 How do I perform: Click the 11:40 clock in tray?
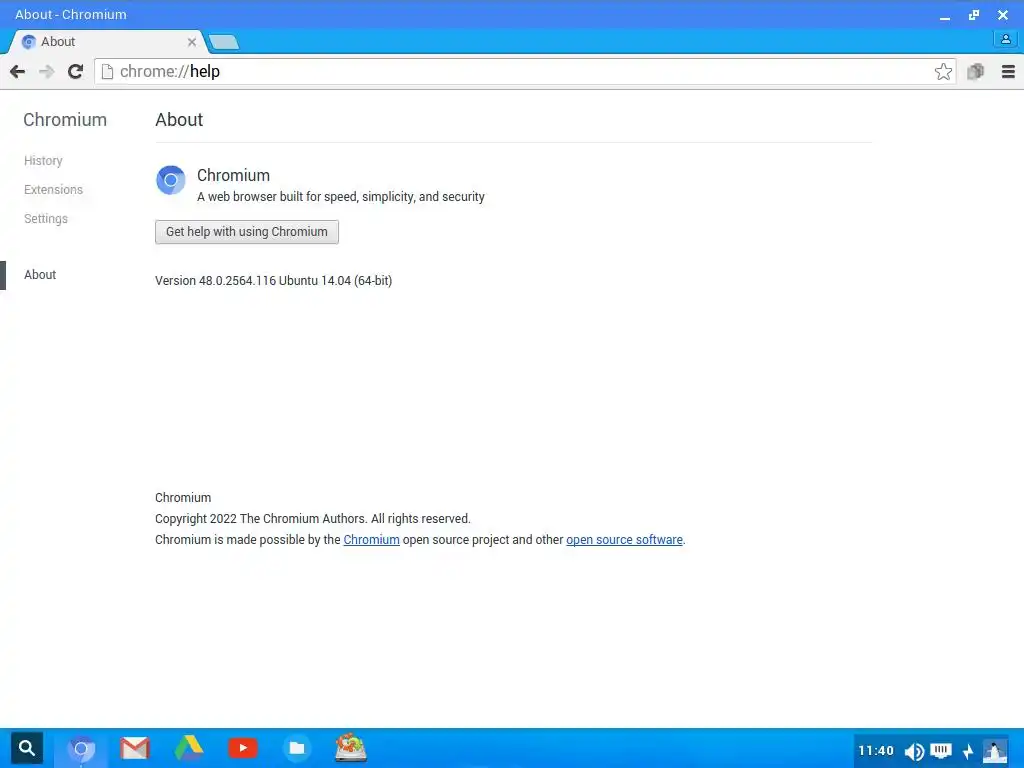876,751
